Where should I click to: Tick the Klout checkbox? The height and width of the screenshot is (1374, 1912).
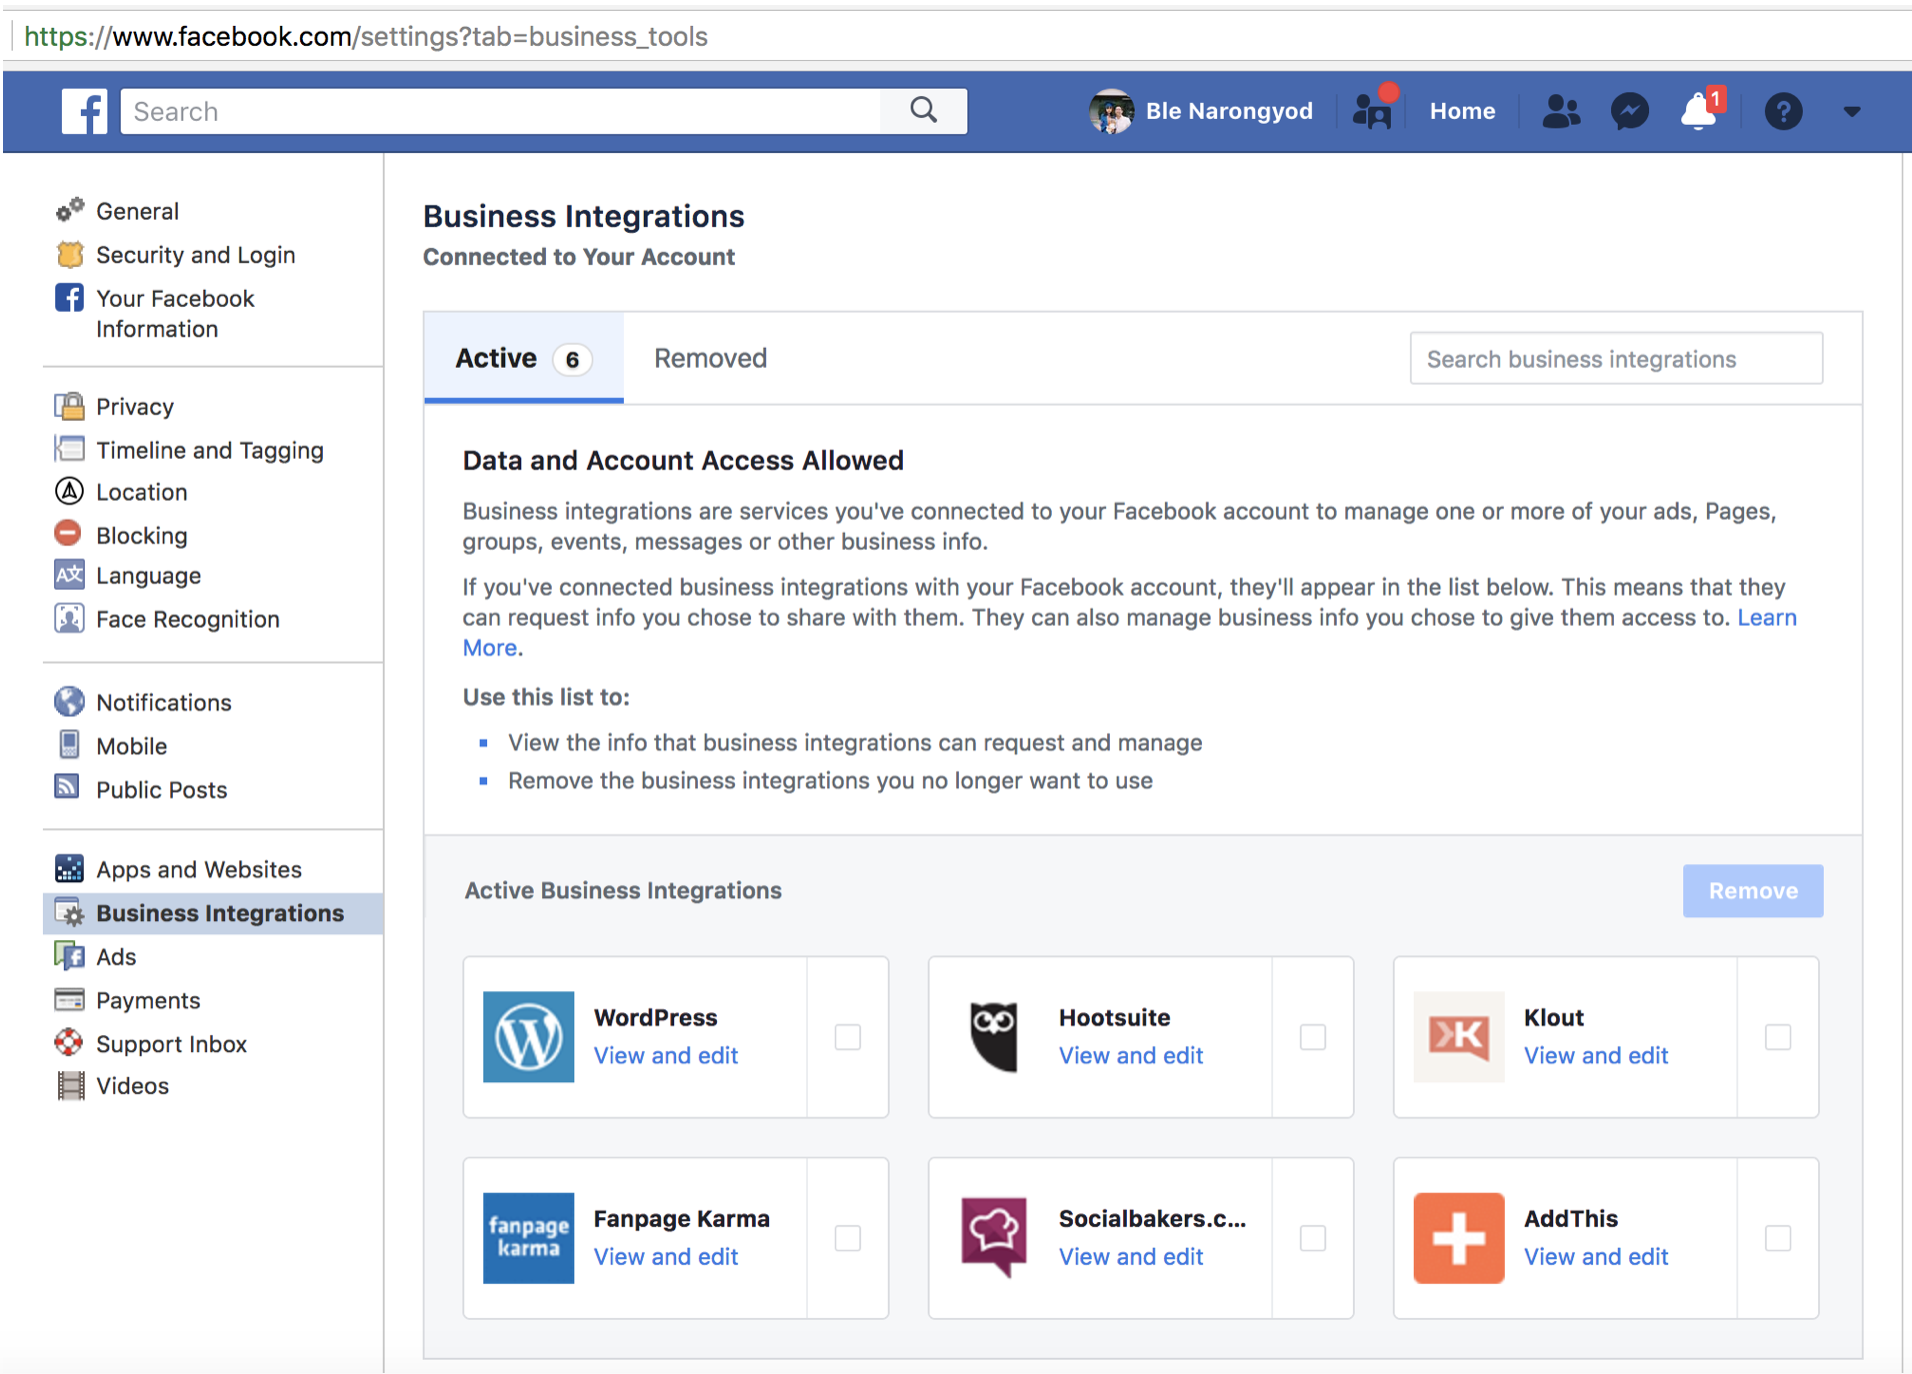[1778, 1037]
